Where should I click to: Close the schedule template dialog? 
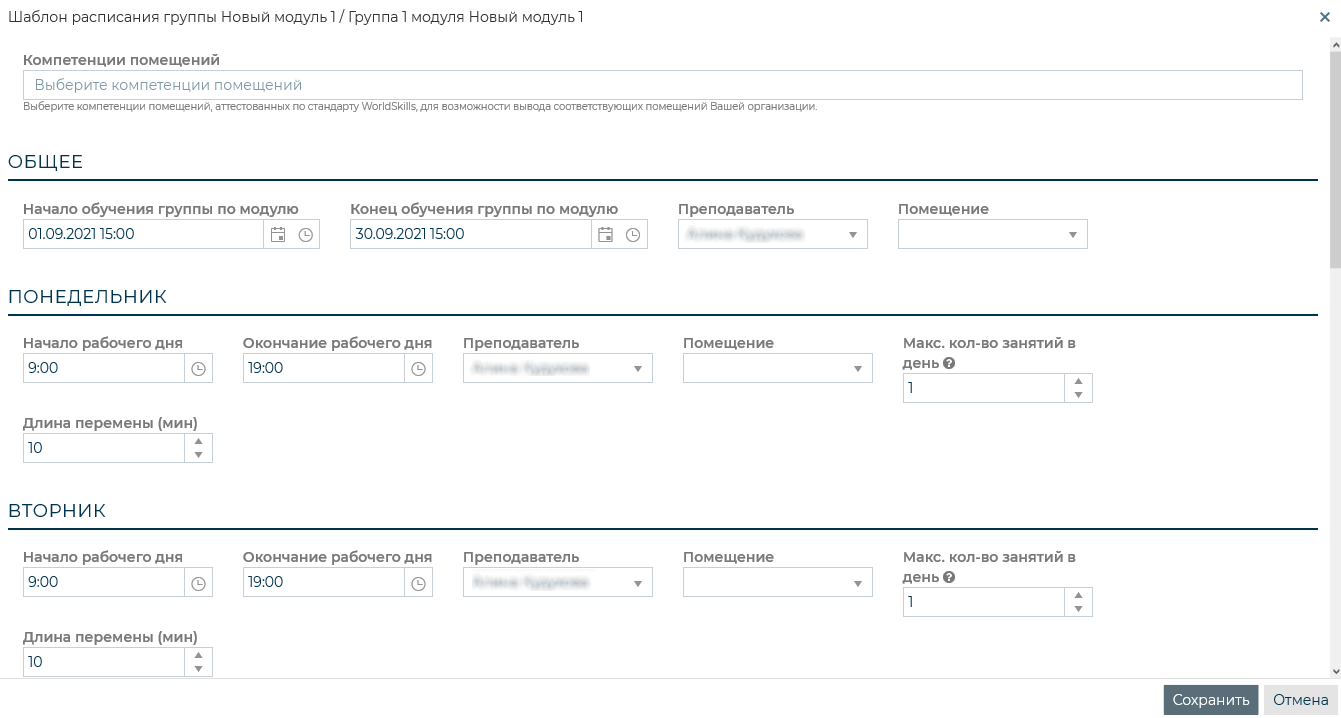click(x=1325, y=17)
